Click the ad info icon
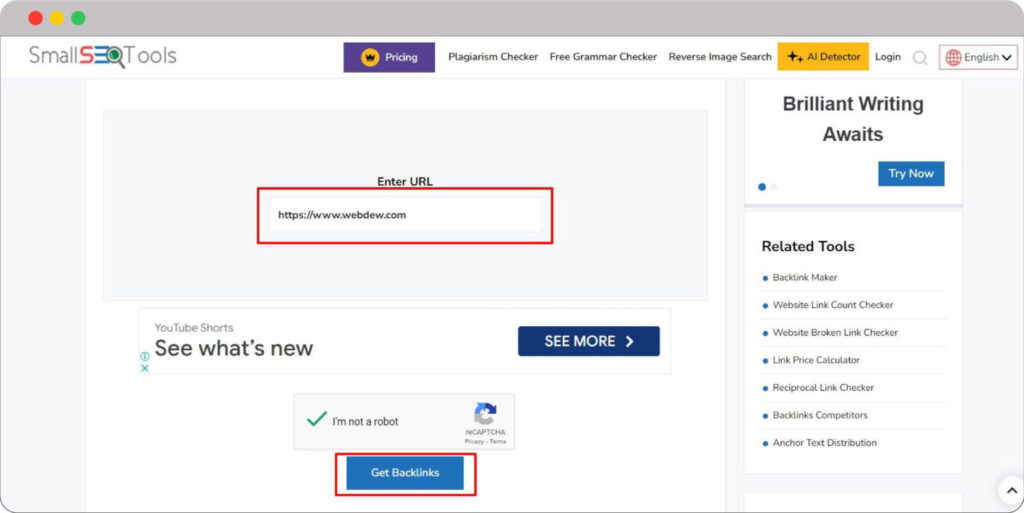 [145, 356]
